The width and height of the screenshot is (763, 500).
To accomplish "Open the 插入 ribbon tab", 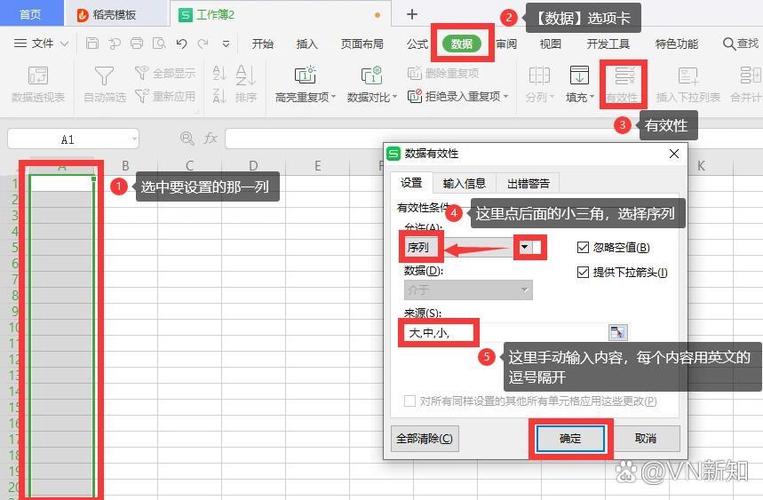I will click(x=307, y=44).
